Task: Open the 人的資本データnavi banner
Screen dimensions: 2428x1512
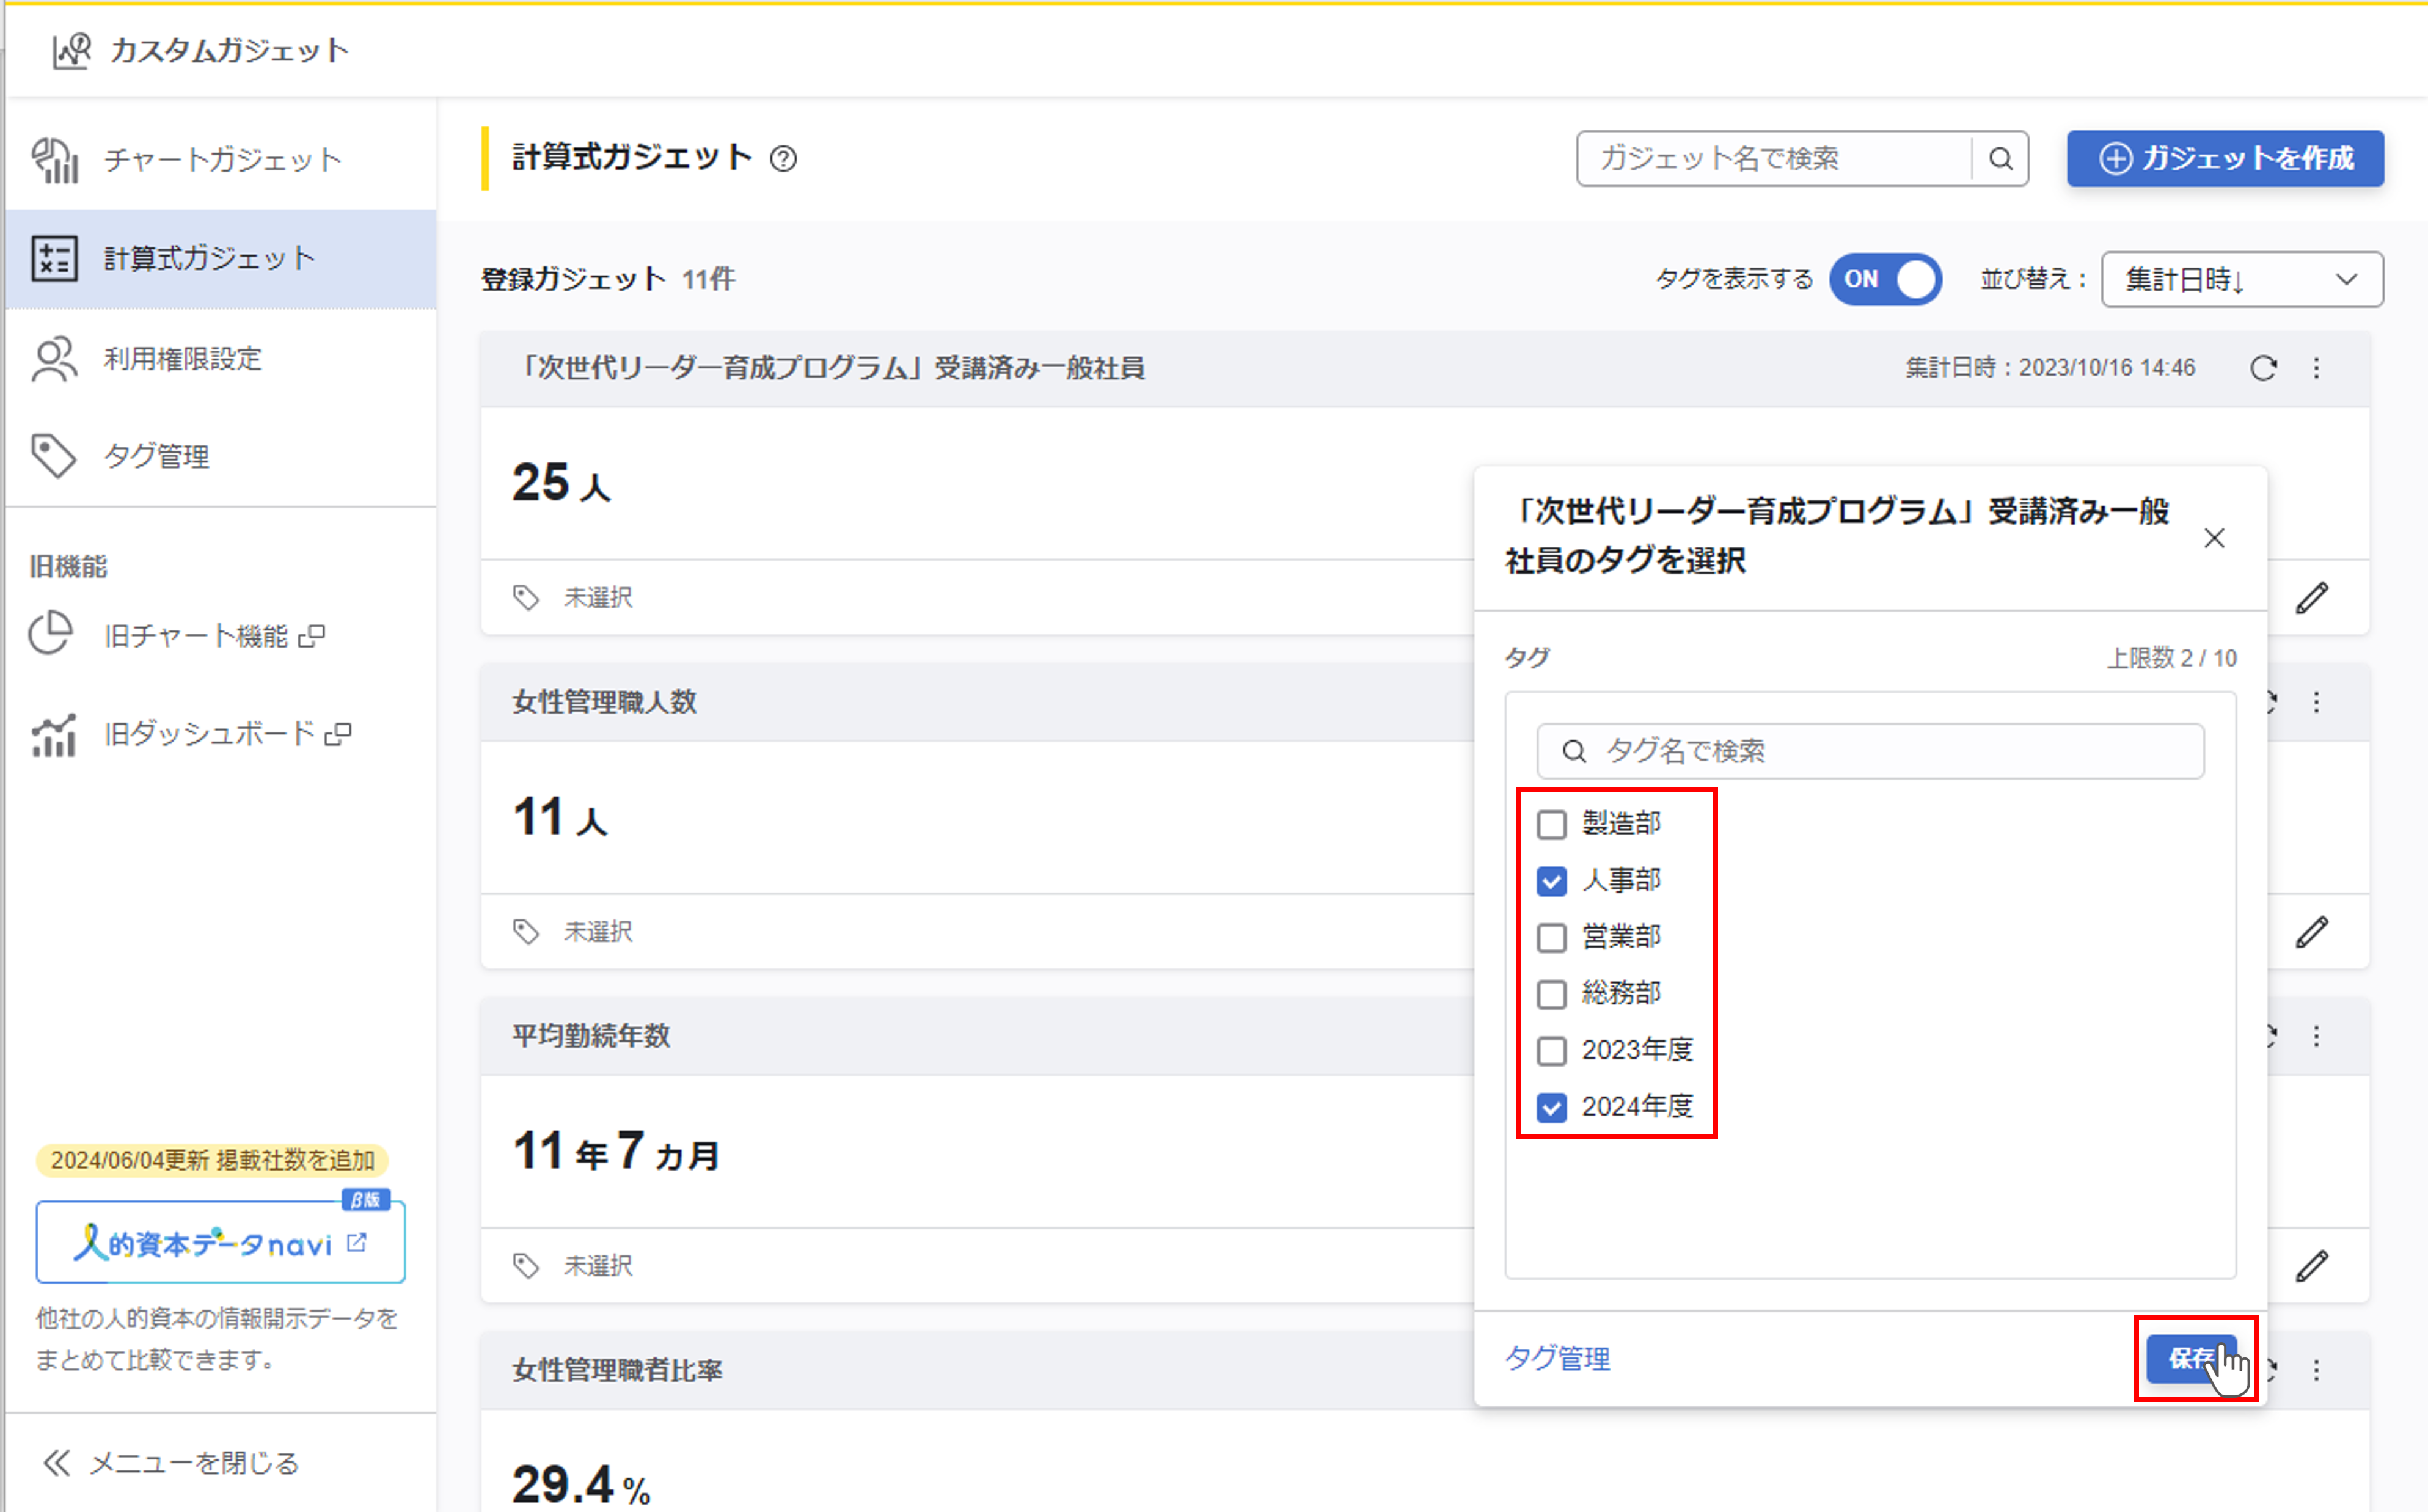Action: click(220, 1243)
